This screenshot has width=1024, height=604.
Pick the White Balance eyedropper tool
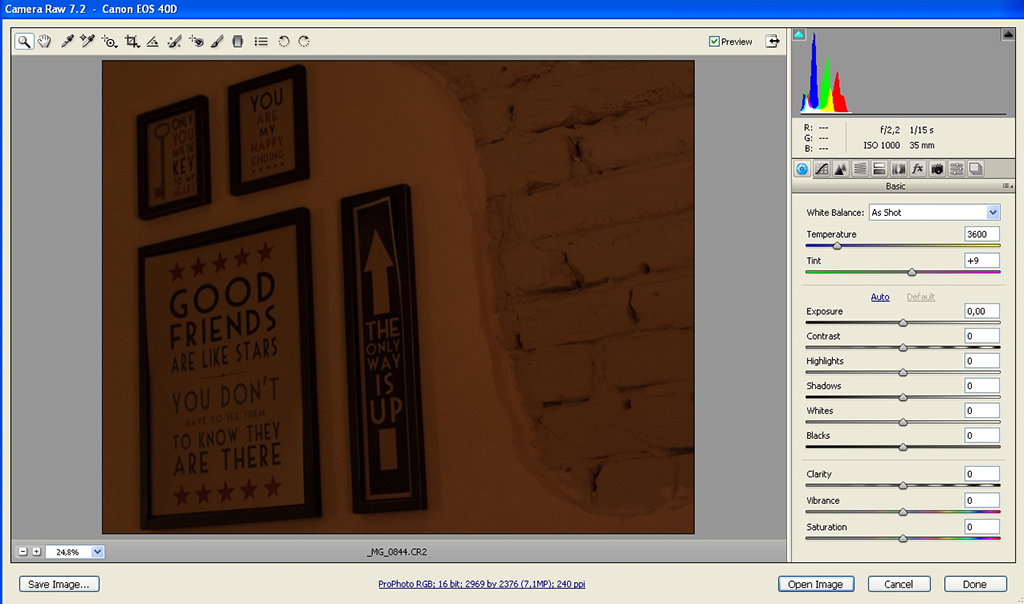tap(67, 42)
